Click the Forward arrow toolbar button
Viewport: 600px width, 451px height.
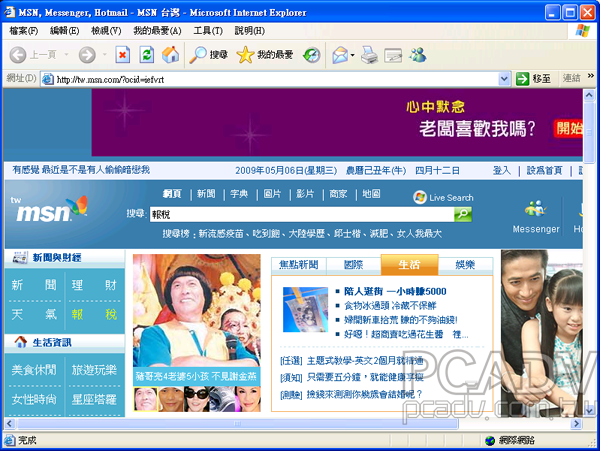[x=87, y=55]
